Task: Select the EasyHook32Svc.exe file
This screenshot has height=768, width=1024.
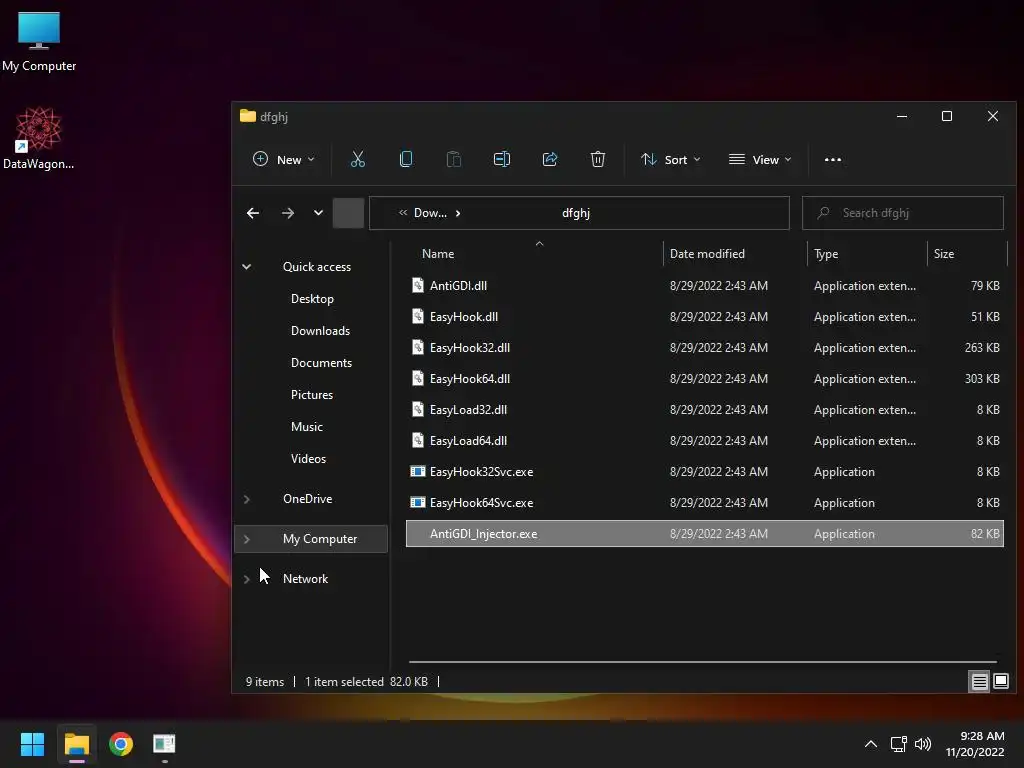Action: pos(705,472)
